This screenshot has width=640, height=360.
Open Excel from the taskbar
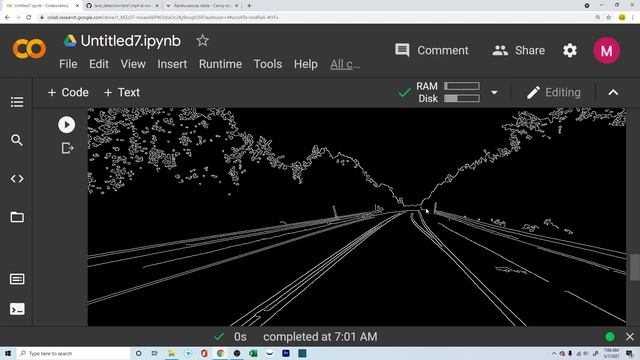pos(253,353)
